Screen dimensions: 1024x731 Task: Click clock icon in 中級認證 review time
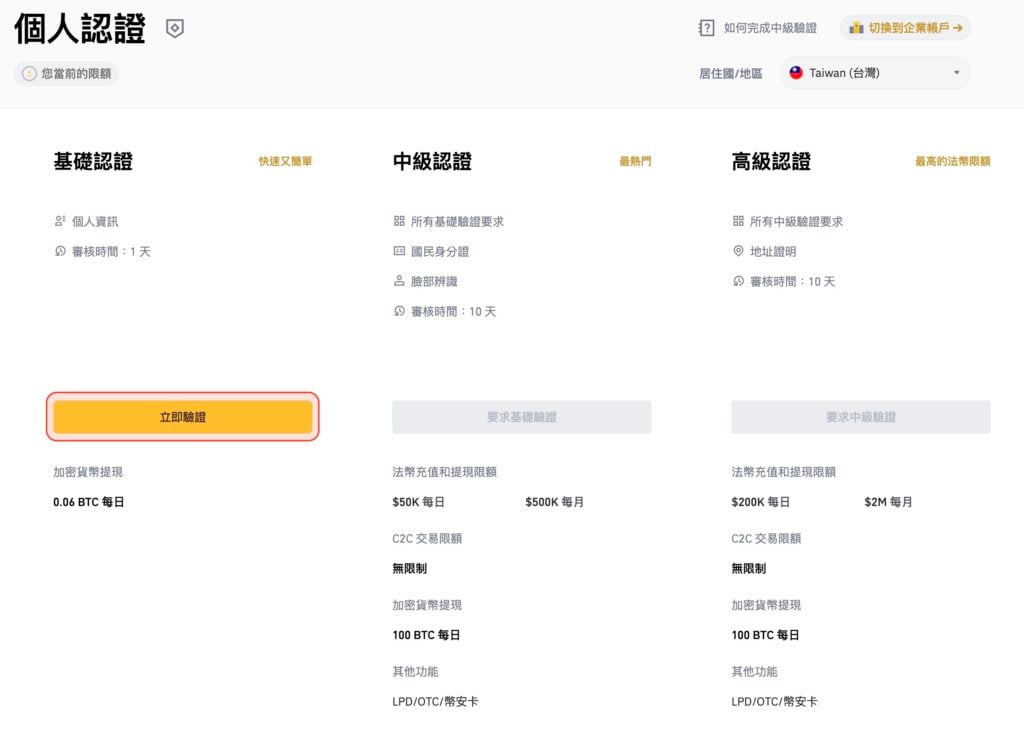click(399, 311)
